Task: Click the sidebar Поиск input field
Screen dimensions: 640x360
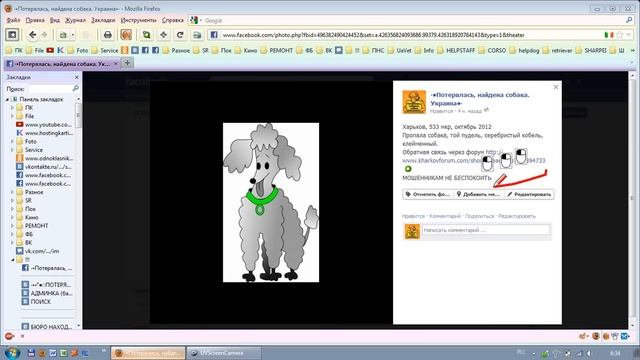Action: tap(49, 89)
